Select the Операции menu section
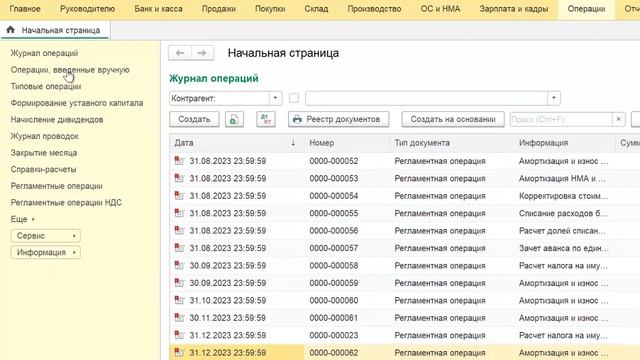This screenshot has width=640, height=360. [x=586, y=9]
